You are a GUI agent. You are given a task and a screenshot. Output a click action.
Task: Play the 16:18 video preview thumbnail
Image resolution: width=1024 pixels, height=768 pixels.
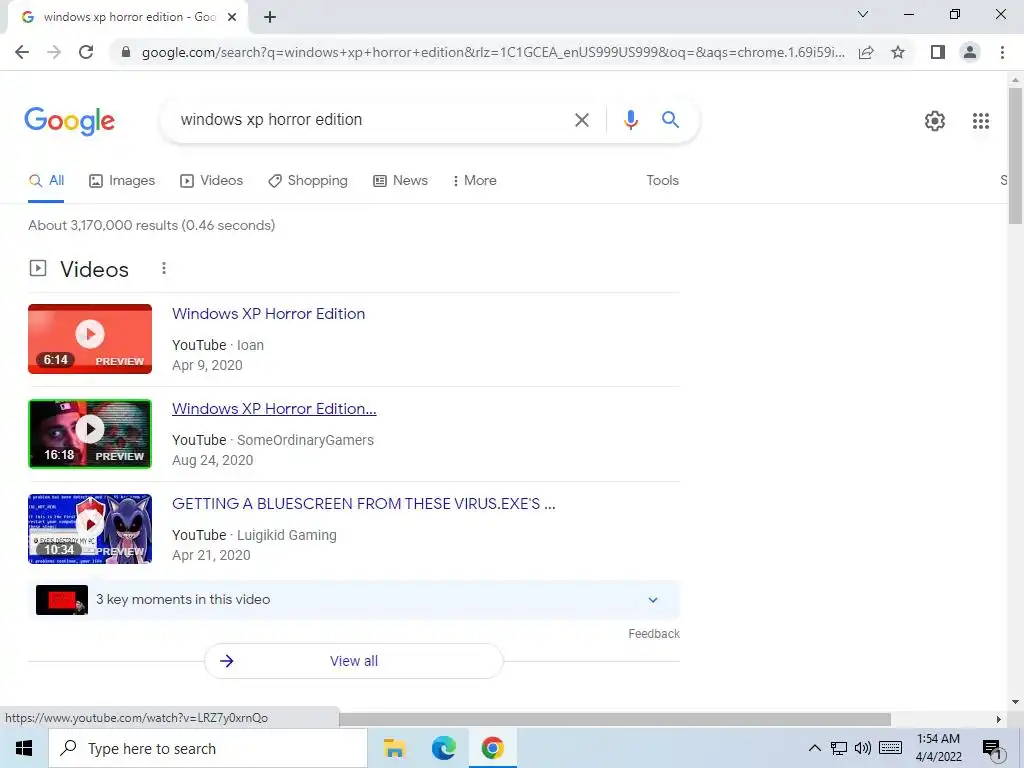[x=90, y=434]
